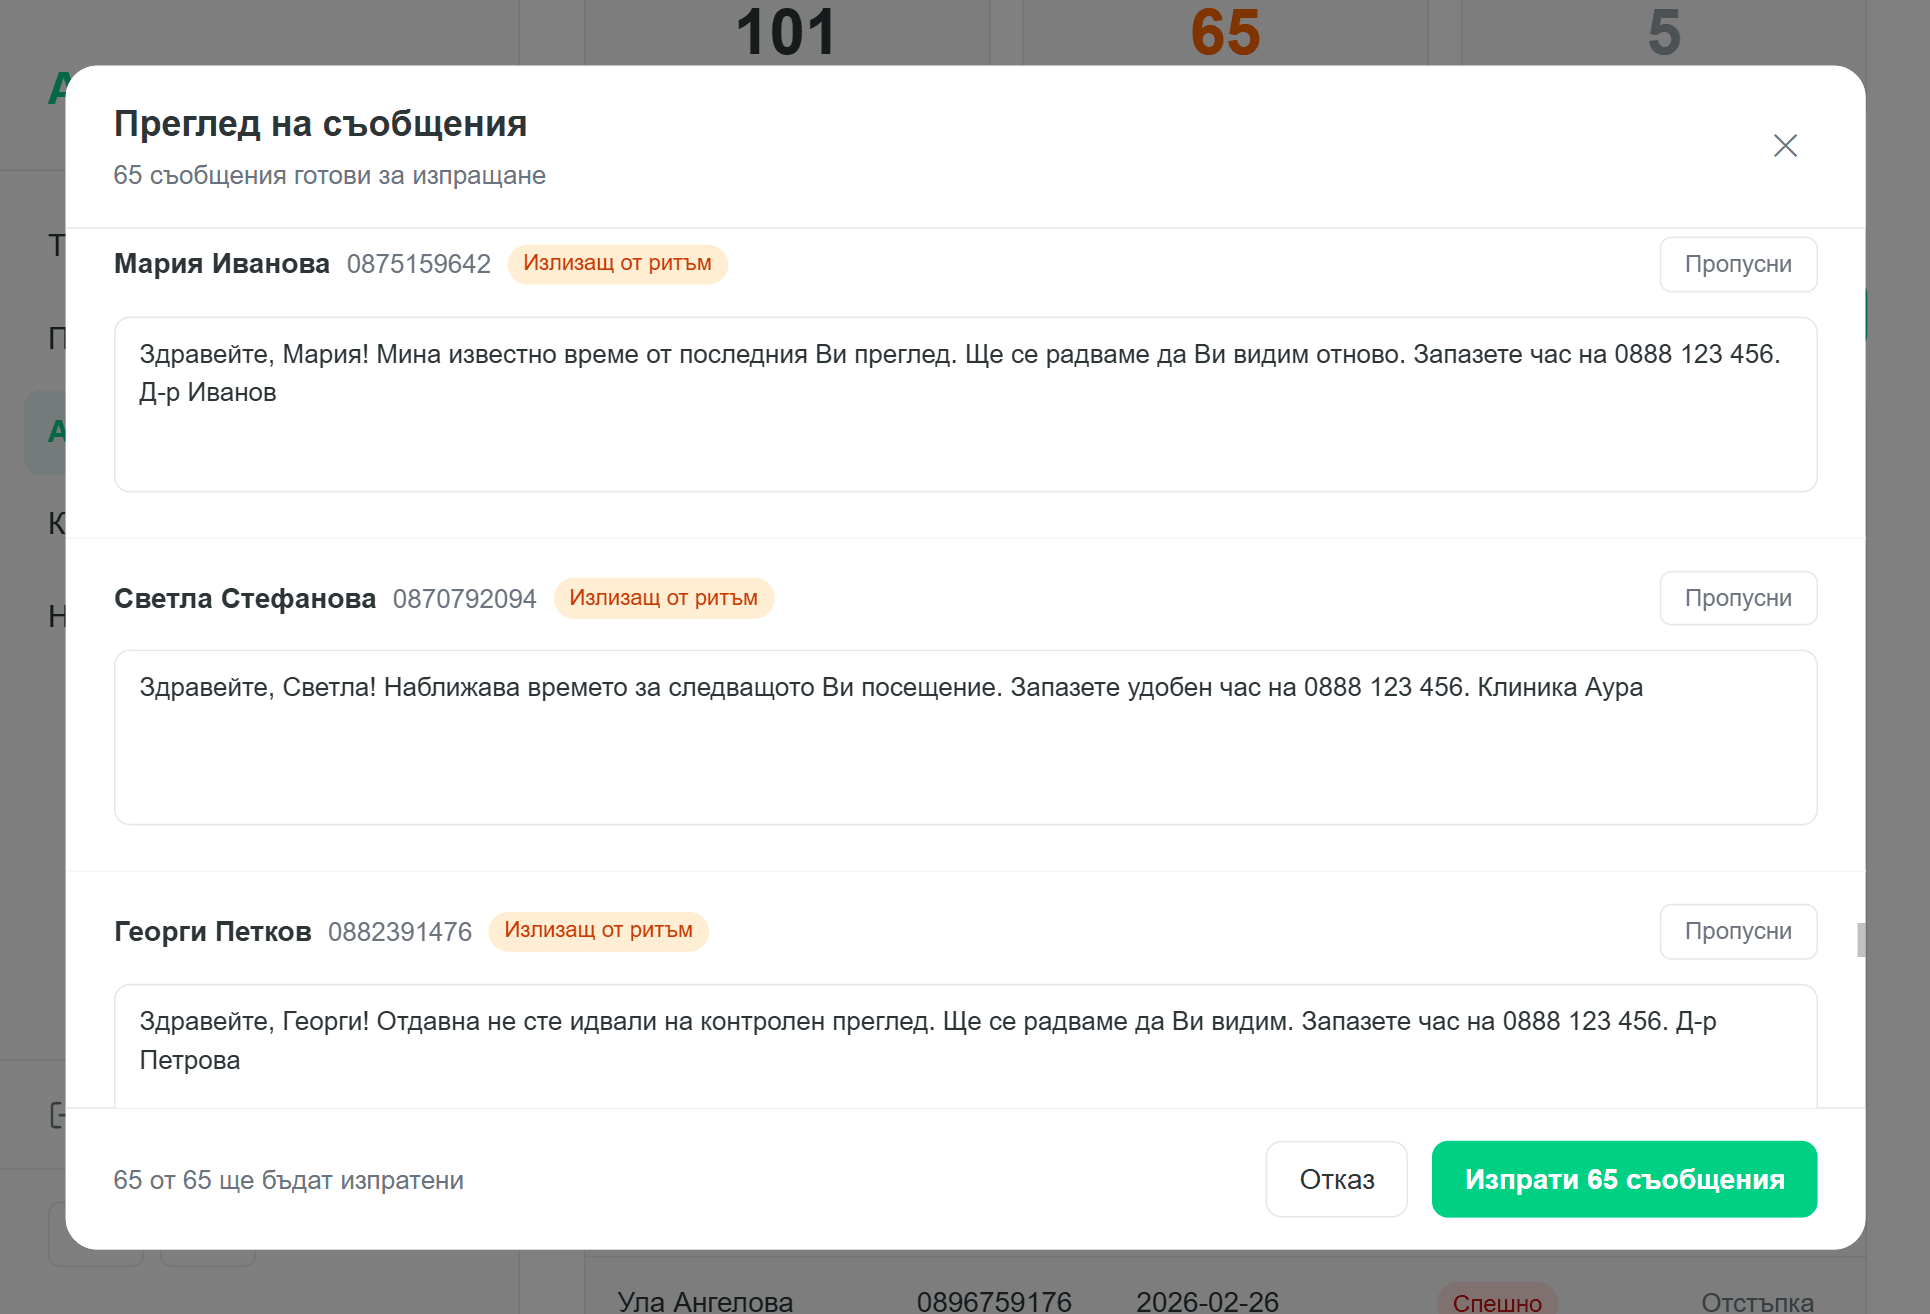Image resolution: width=1930 pixels, height=1314 pixels.
Task: Select Георги Петков's status tag
Action: [598, 930]
